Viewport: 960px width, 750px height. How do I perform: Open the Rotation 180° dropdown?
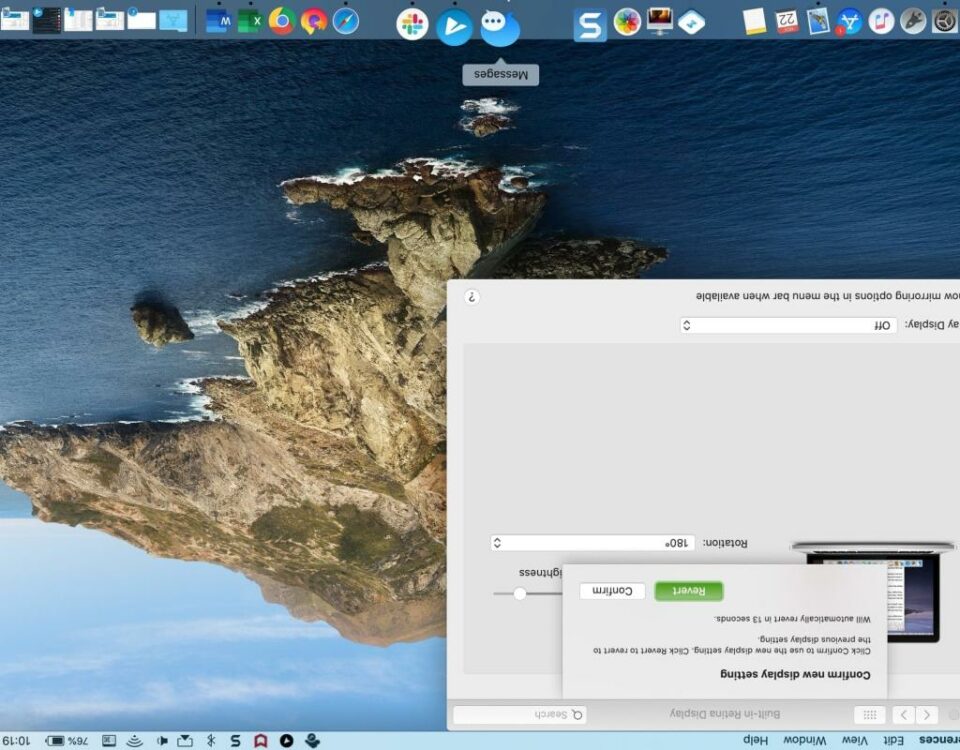[x=593, y=543]
